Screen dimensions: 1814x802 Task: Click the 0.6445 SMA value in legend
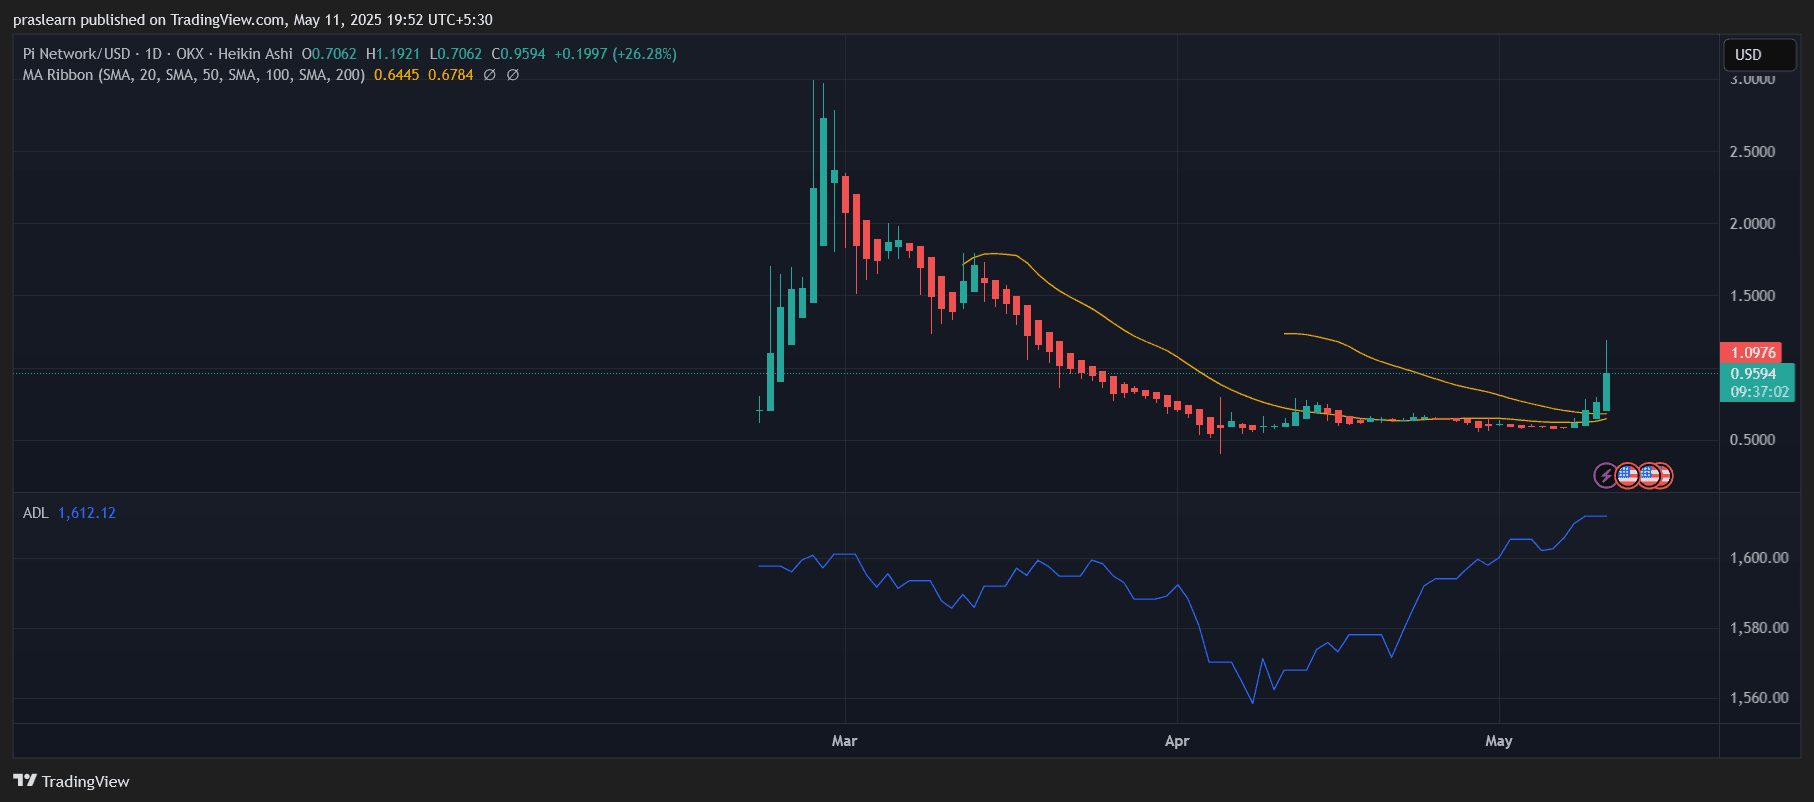point(397,75)
